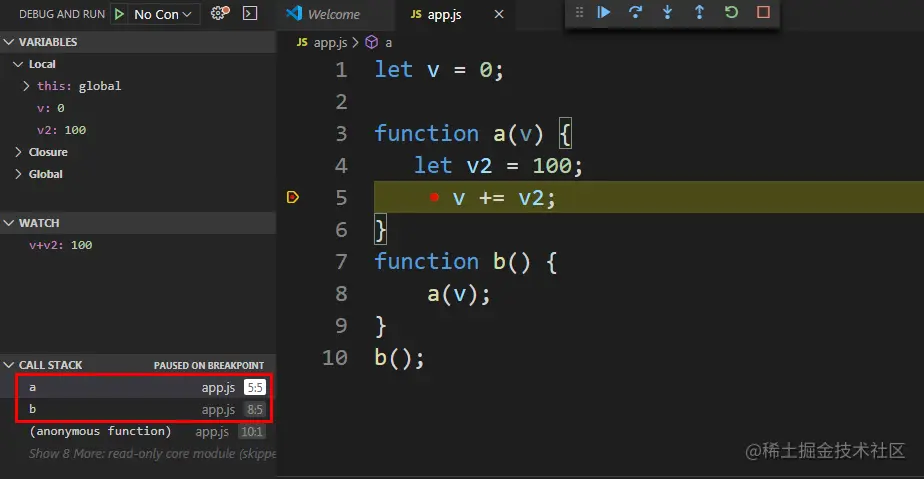This screenshot has height=479, width=924.
Task: Stop debugging with the red square
Action: click(763, 12)
